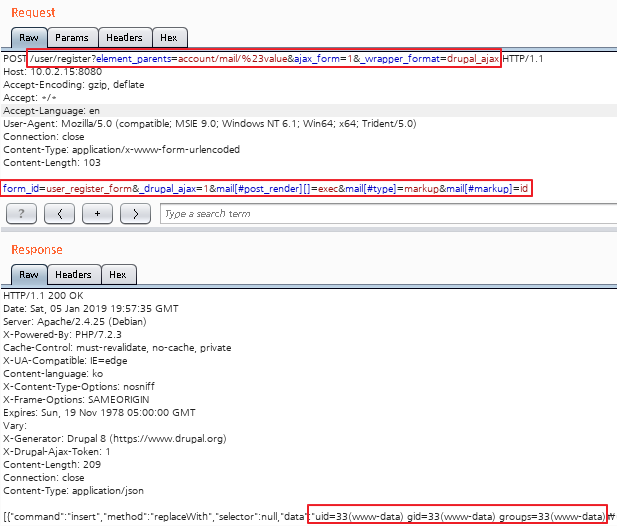Click the 'HTTP/1.1 200 OK' status line

[43, 295]
